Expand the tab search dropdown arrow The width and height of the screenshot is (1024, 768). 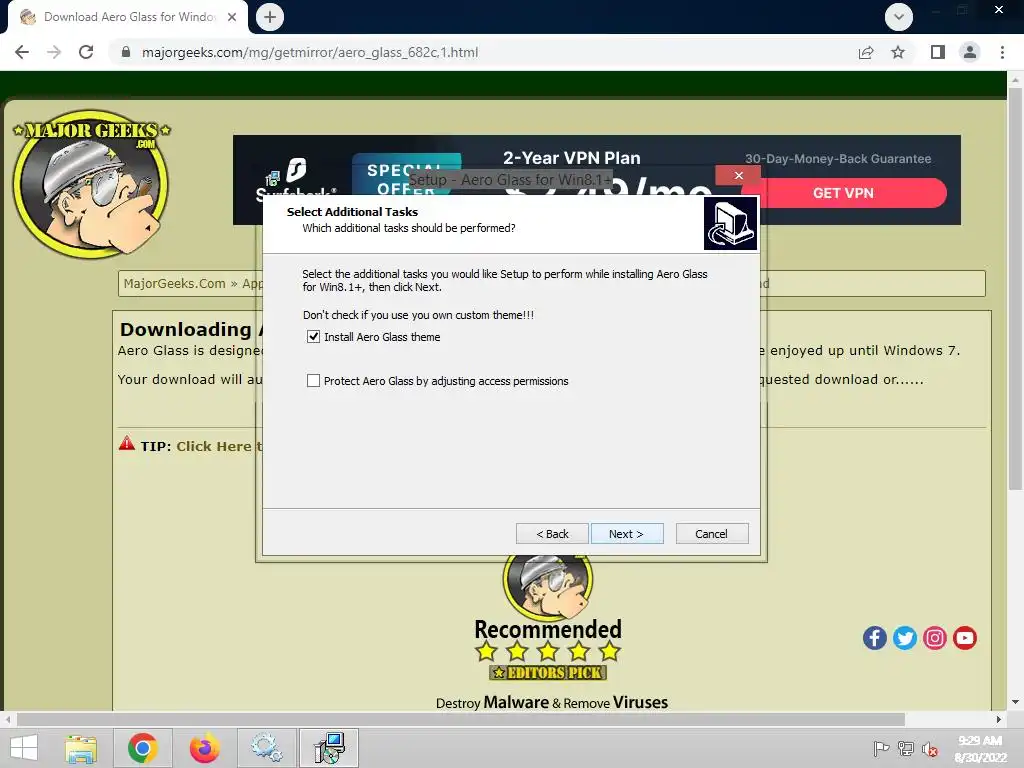[x=899, y=17]
